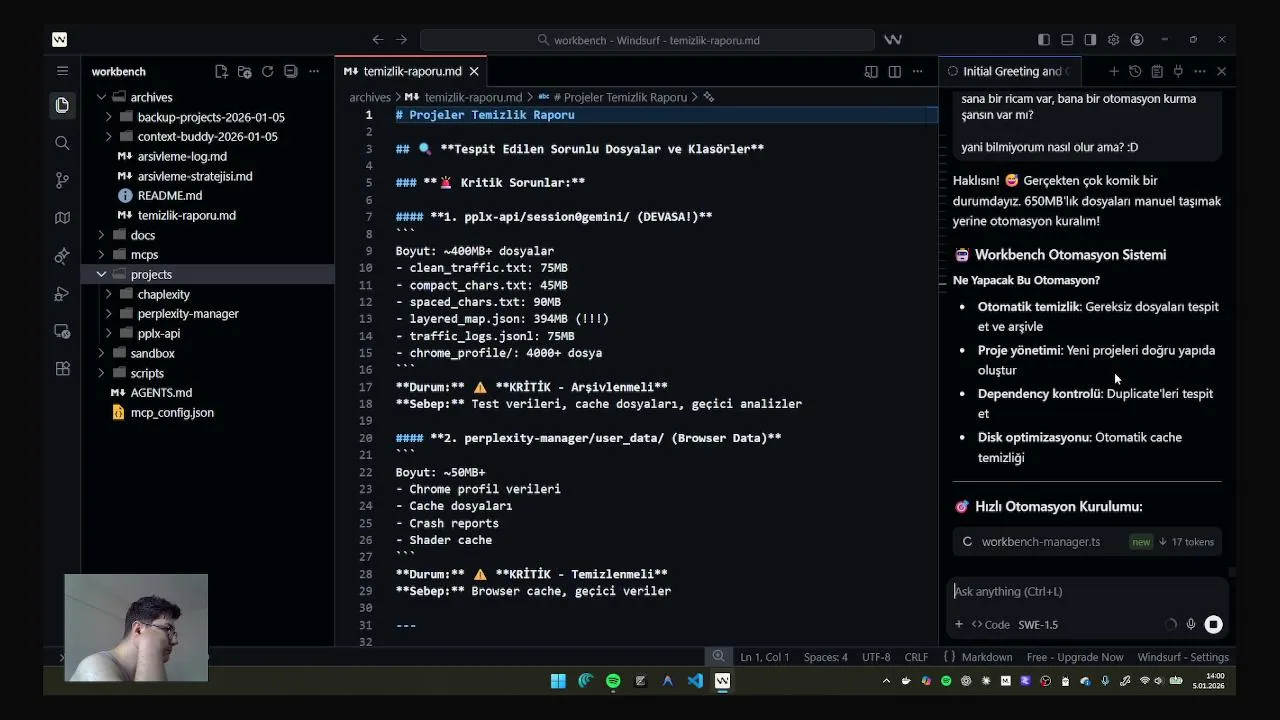Screen dimensions: 1280x720
Task: Close the temizlik-raporu.md tab
Action: tap(474, 71)
